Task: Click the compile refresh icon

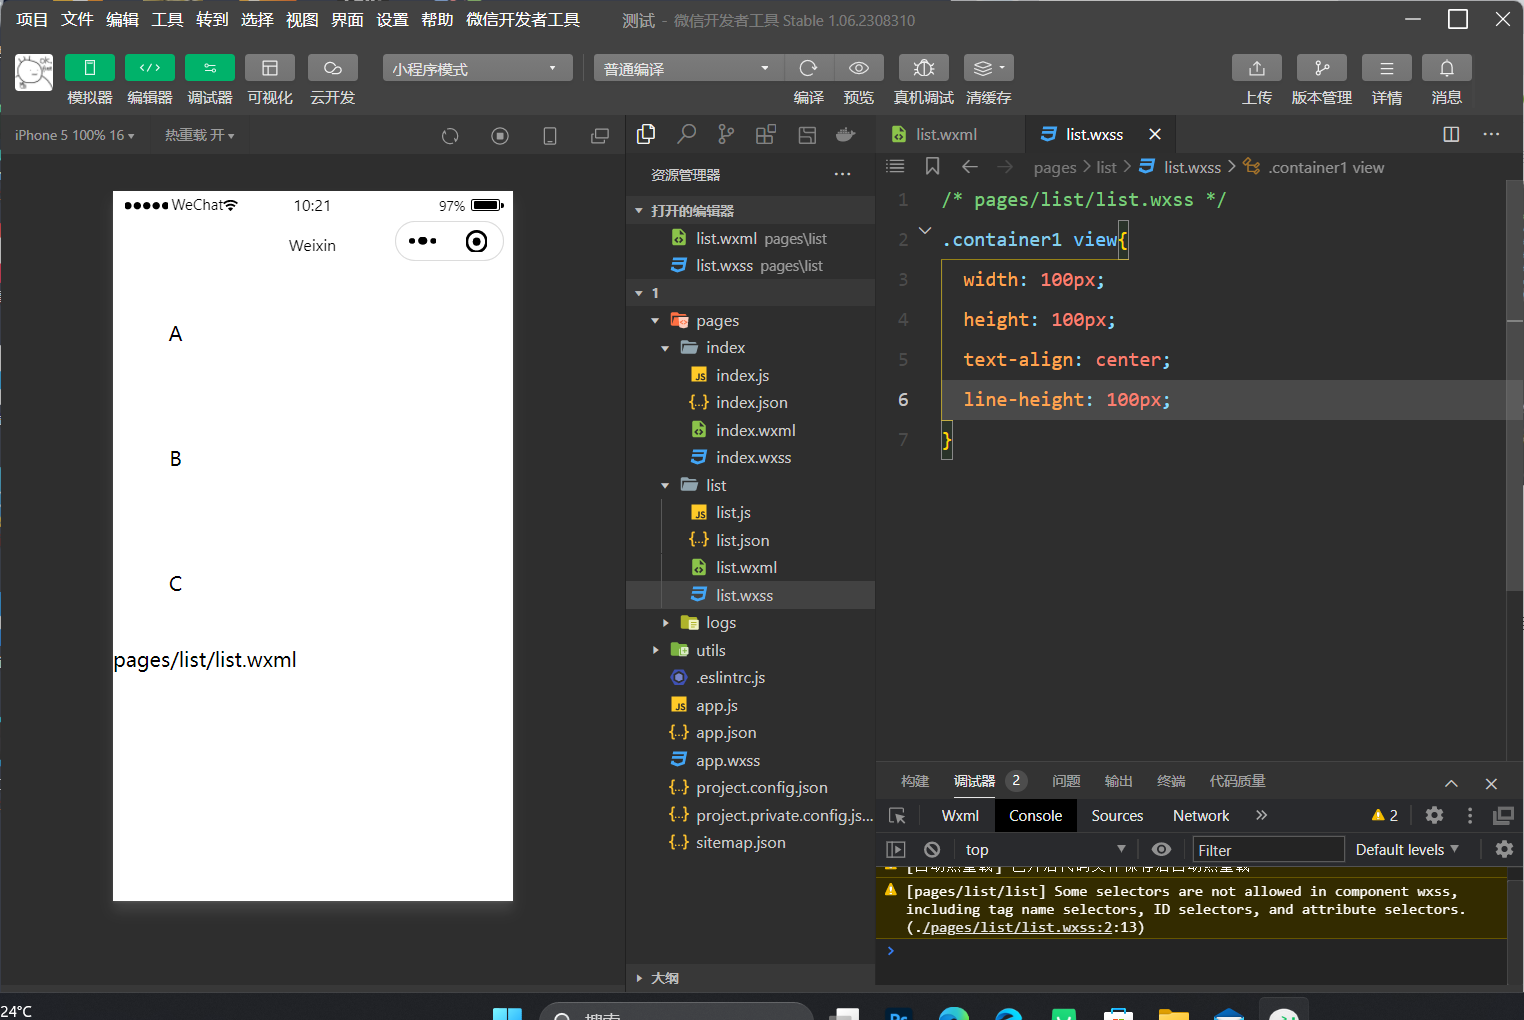Action: pyautogui.click(x=809, y=68)
